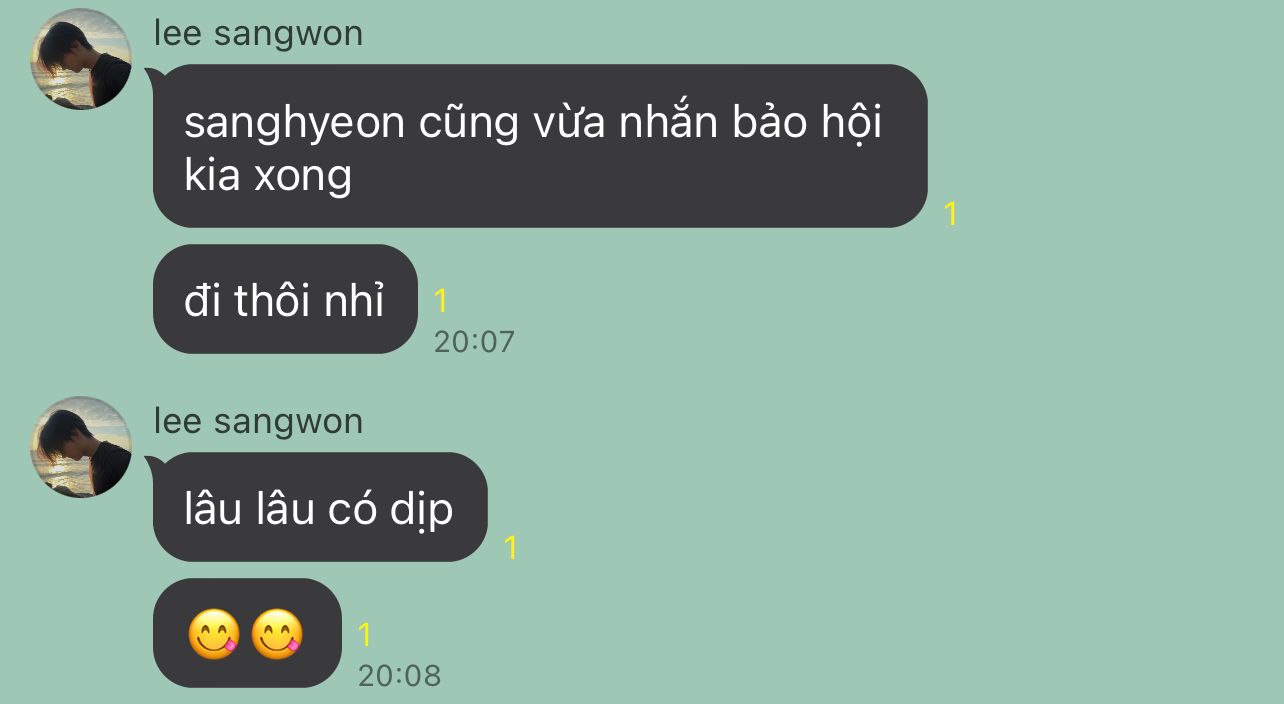Click the unread count next to 'đi thôi nhỉ'
Image resolution: width=1284 pixels, height=704 pixels.
(x=440, y=300)
